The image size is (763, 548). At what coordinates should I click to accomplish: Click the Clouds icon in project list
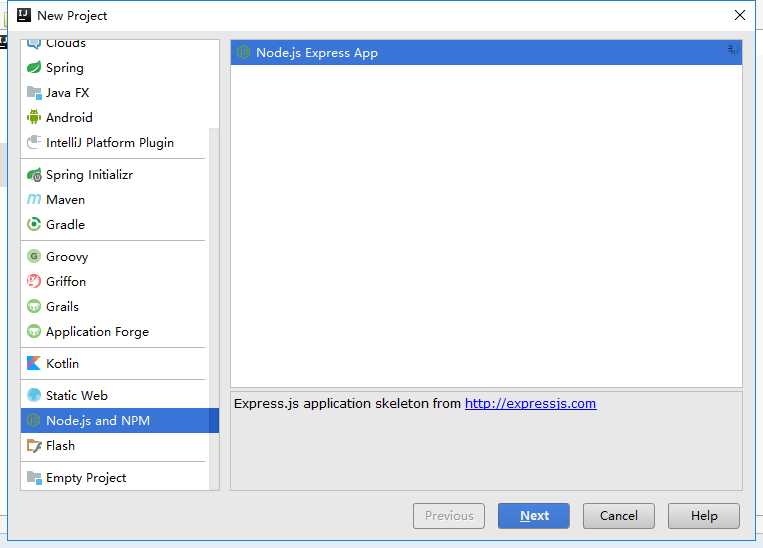[34, 44]
